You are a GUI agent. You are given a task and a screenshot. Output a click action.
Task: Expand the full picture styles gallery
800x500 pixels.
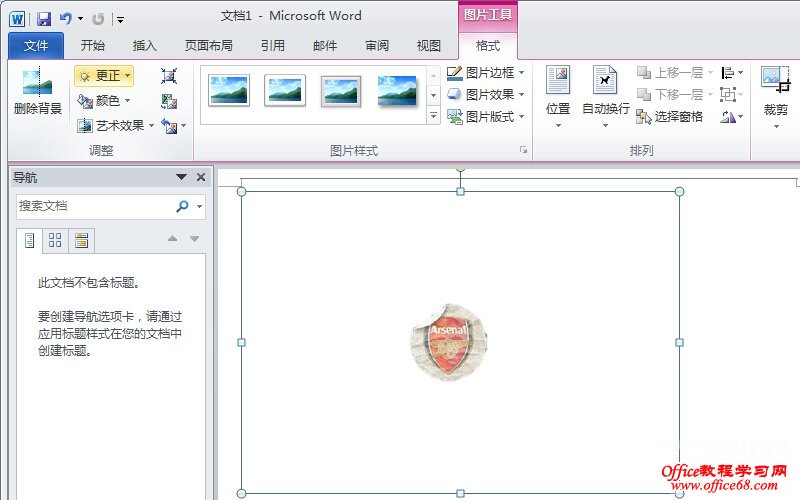[433, 115]
